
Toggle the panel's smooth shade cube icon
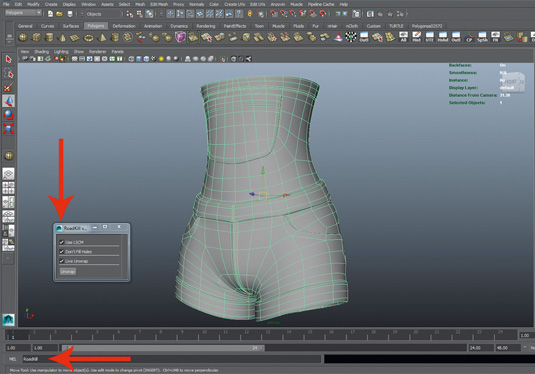coord(139,59)
